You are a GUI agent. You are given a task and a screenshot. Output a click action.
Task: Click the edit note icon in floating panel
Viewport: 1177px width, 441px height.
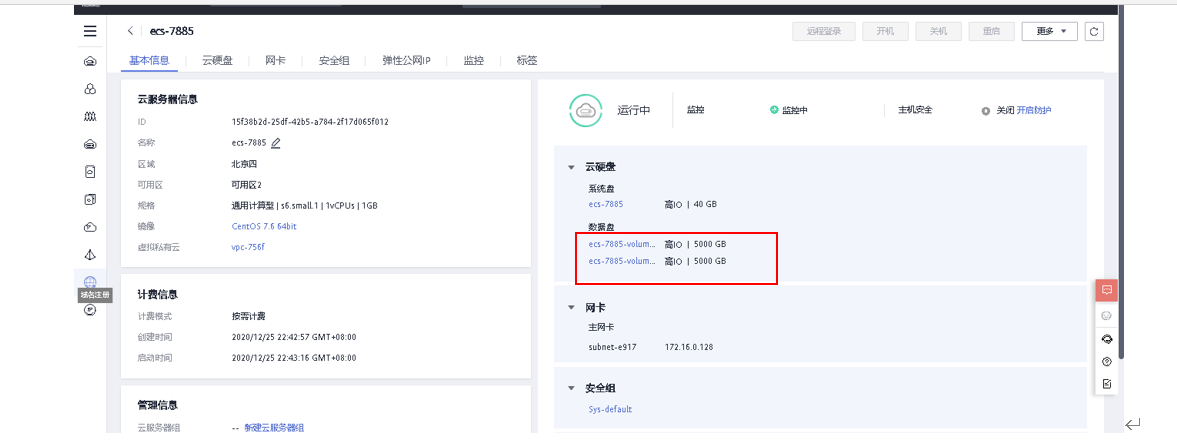click(1107, 384)
